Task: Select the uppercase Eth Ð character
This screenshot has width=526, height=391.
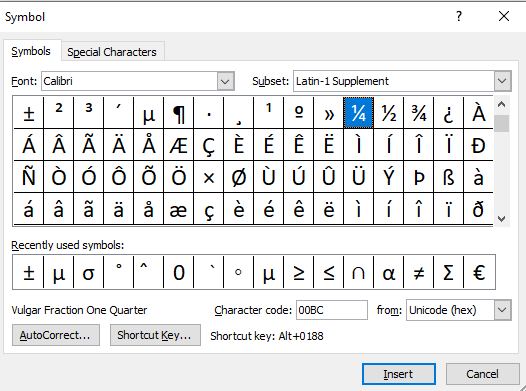Action: tap(478, 145)
